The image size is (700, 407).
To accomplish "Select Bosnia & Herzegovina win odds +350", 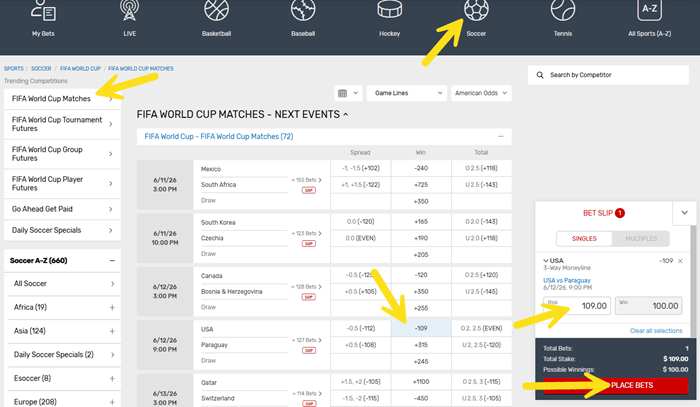I will point(421,291).
